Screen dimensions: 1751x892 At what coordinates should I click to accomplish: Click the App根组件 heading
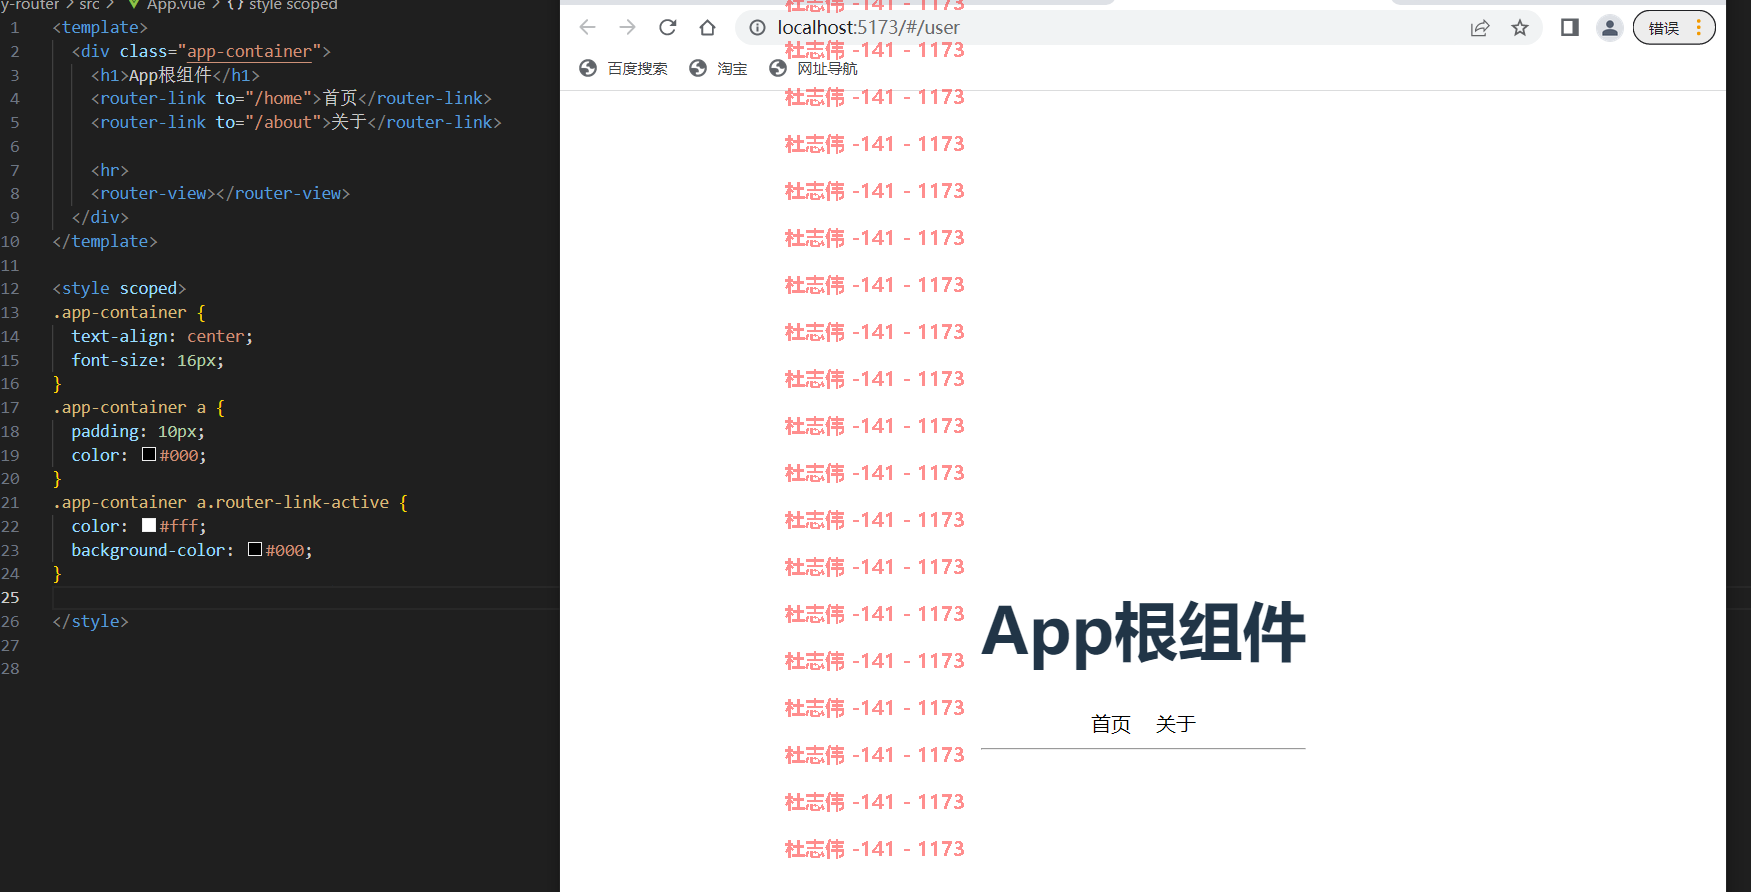tap(1143, 632)
